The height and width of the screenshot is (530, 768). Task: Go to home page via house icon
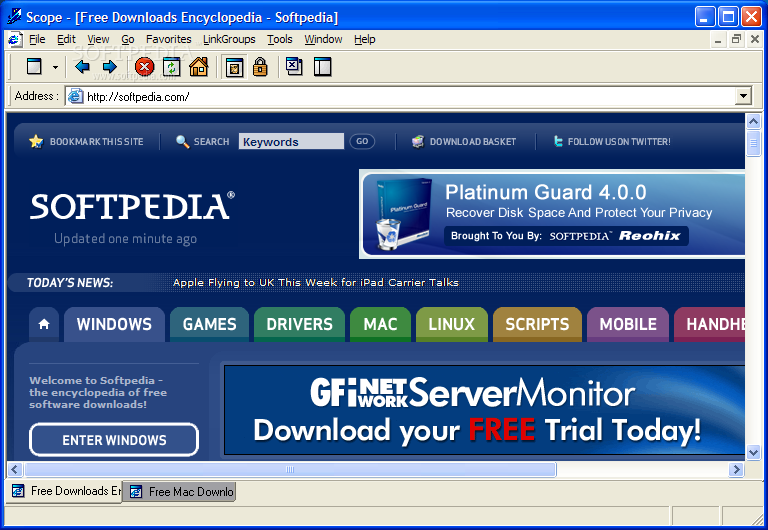(199, 67)
